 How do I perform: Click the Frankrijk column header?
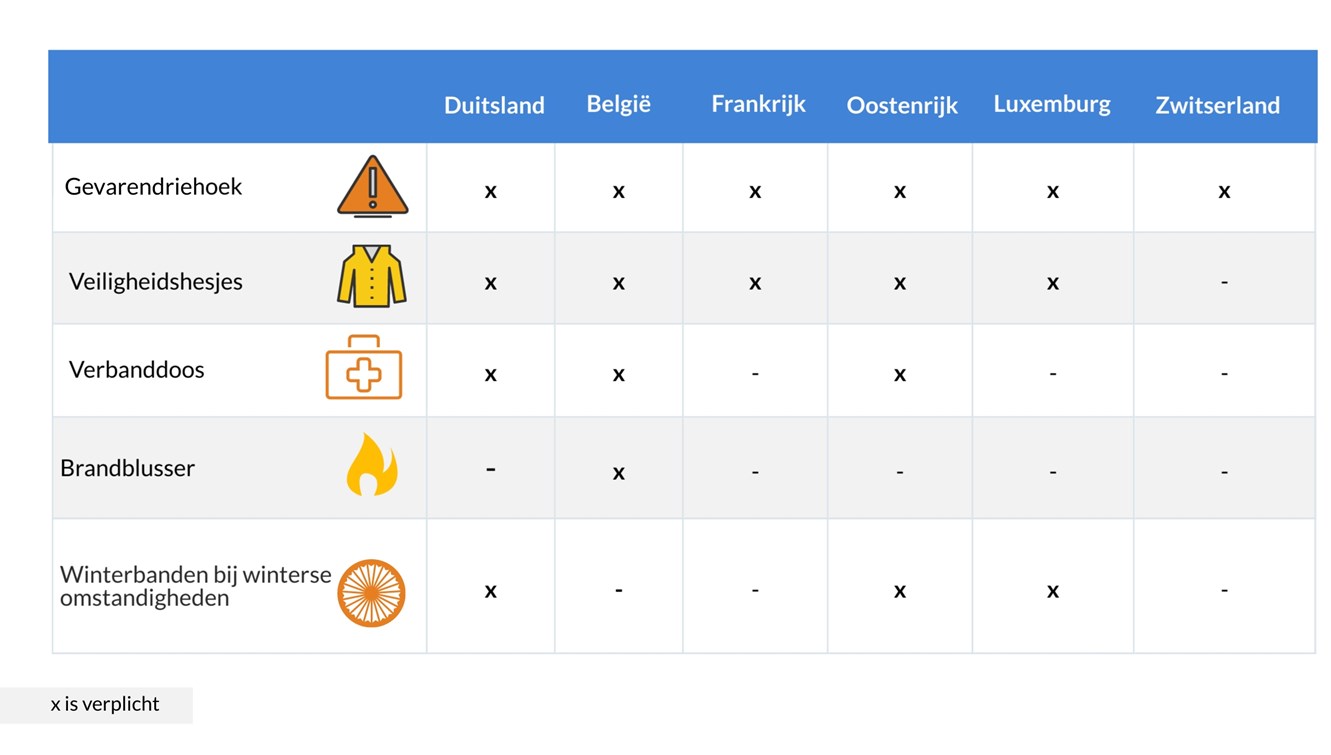pos(758,104)
